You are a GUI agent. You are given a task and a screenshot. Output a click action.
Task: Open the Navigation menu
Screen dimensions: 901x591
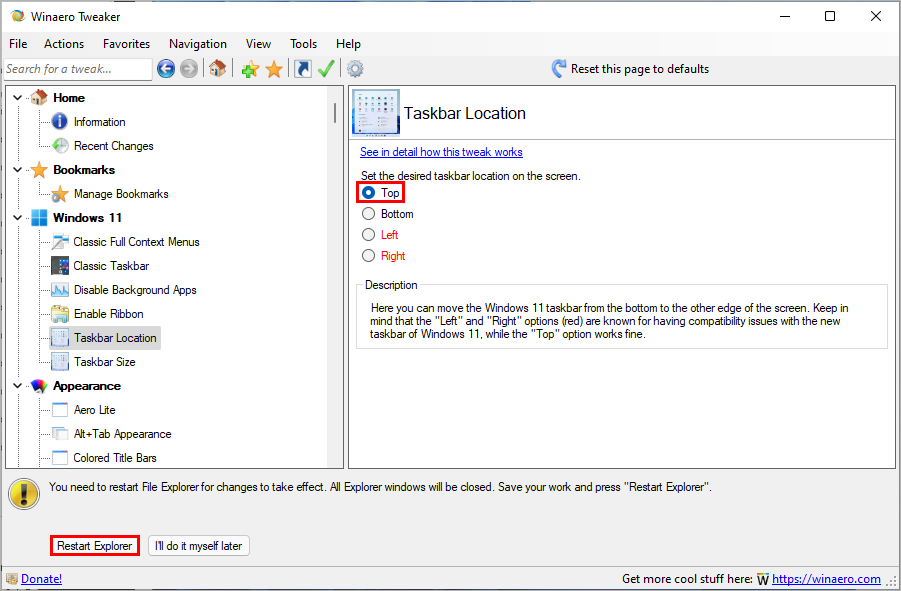point(198,44)
